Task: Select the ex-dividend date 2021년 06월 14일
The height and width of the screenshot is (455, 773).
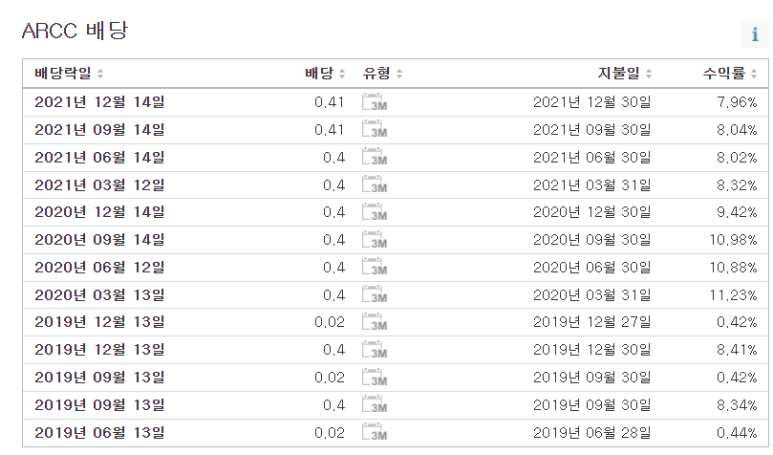Action: pos(100,157)
